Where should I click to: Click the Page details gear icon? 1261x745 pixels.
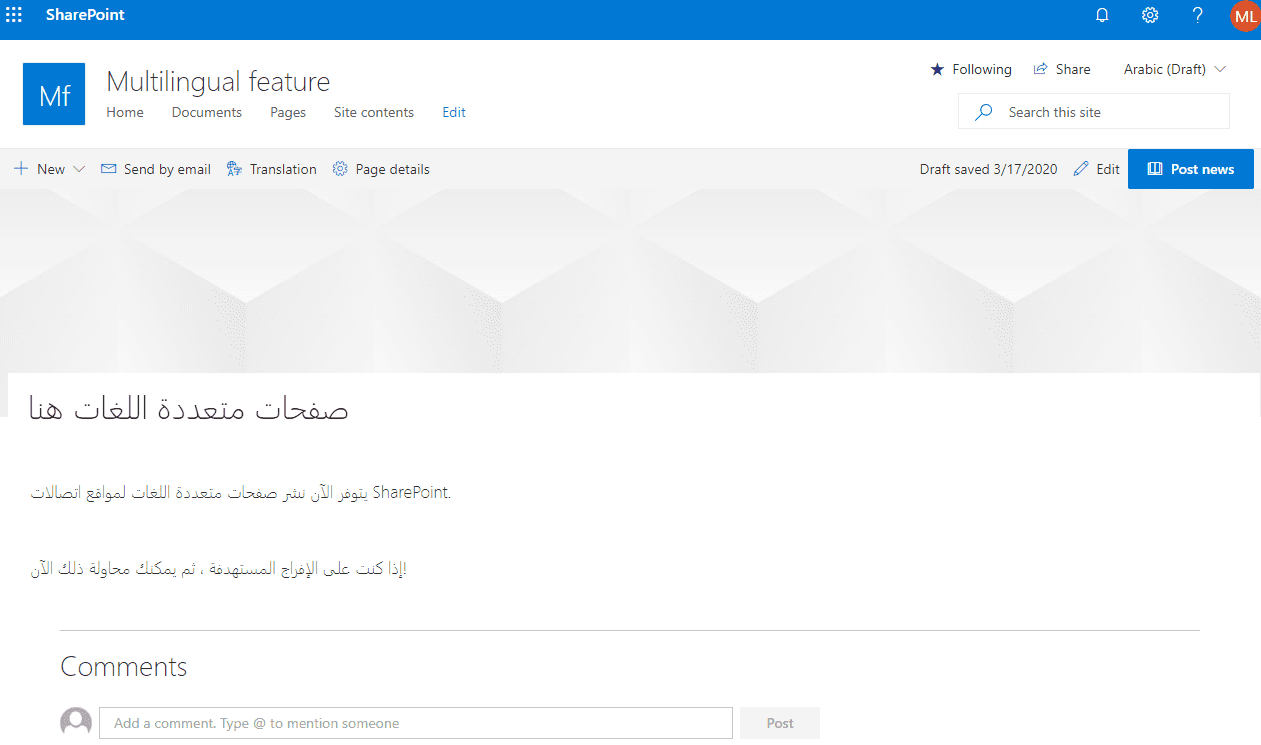[x=340, y=169]
